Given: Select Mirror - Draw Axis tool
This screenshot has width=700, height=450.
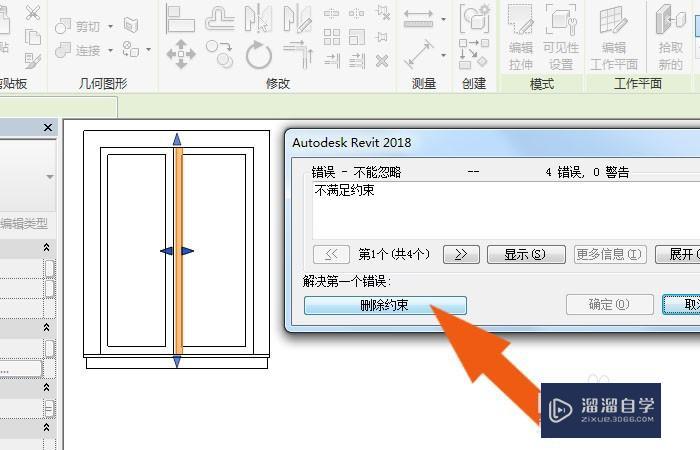Looking at the screenshot, I should 297,19.
